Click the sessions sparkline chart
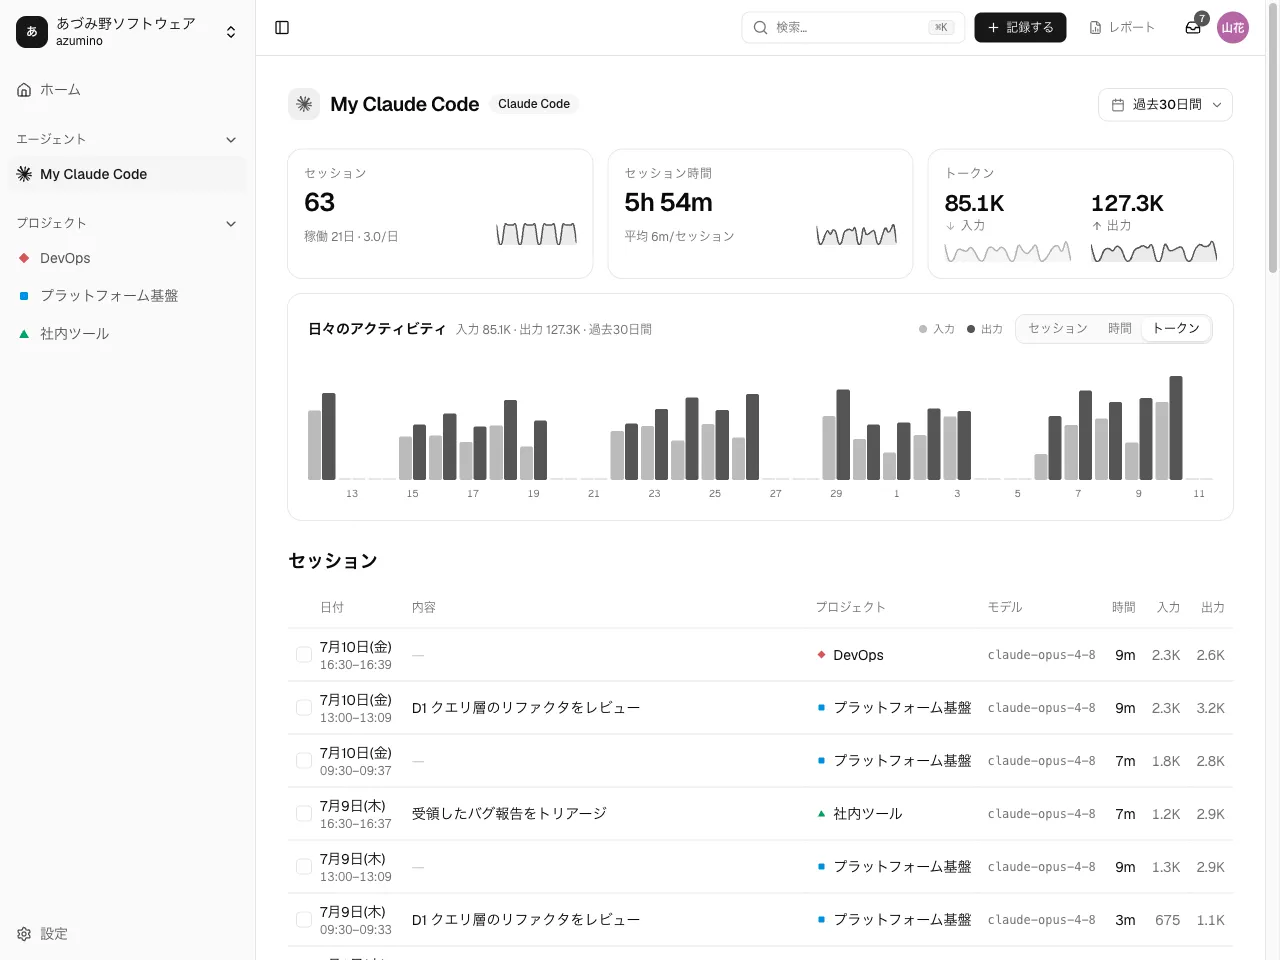The height and width of the screenshot is (960, 1280). [537, 234]
